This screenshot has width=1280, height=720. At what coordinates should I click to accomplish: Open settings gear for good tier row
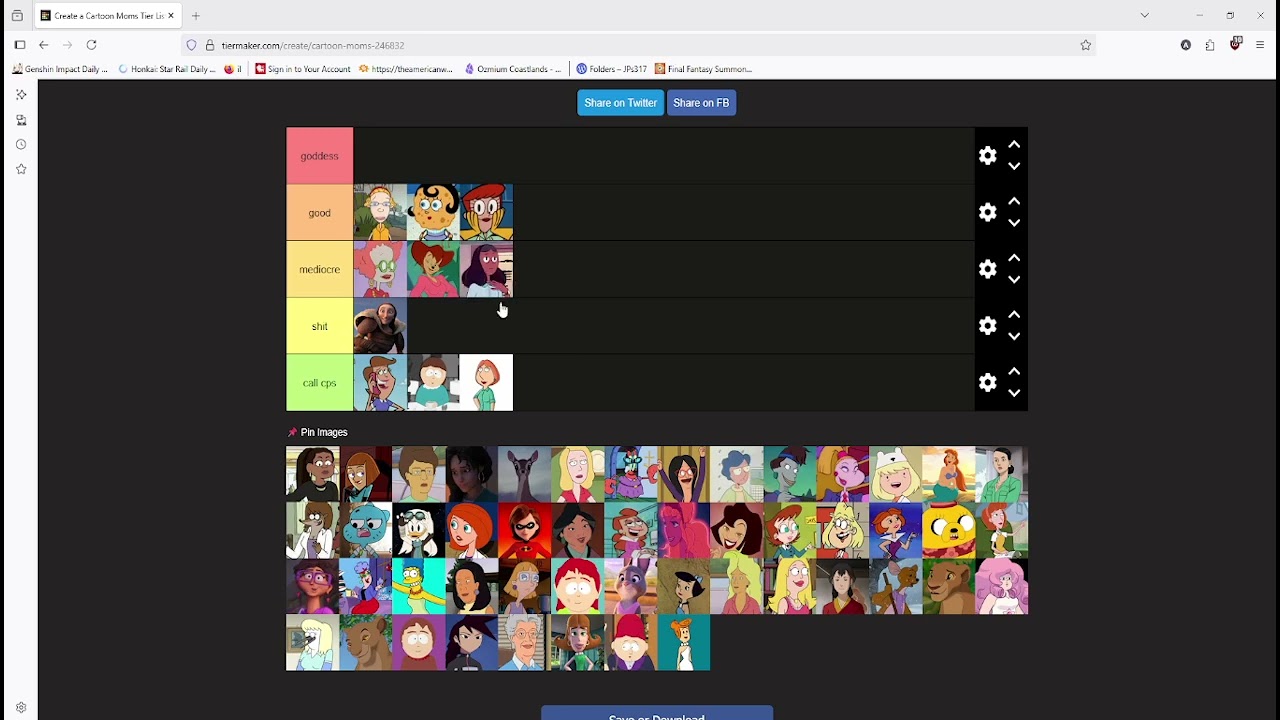(988, 212)
